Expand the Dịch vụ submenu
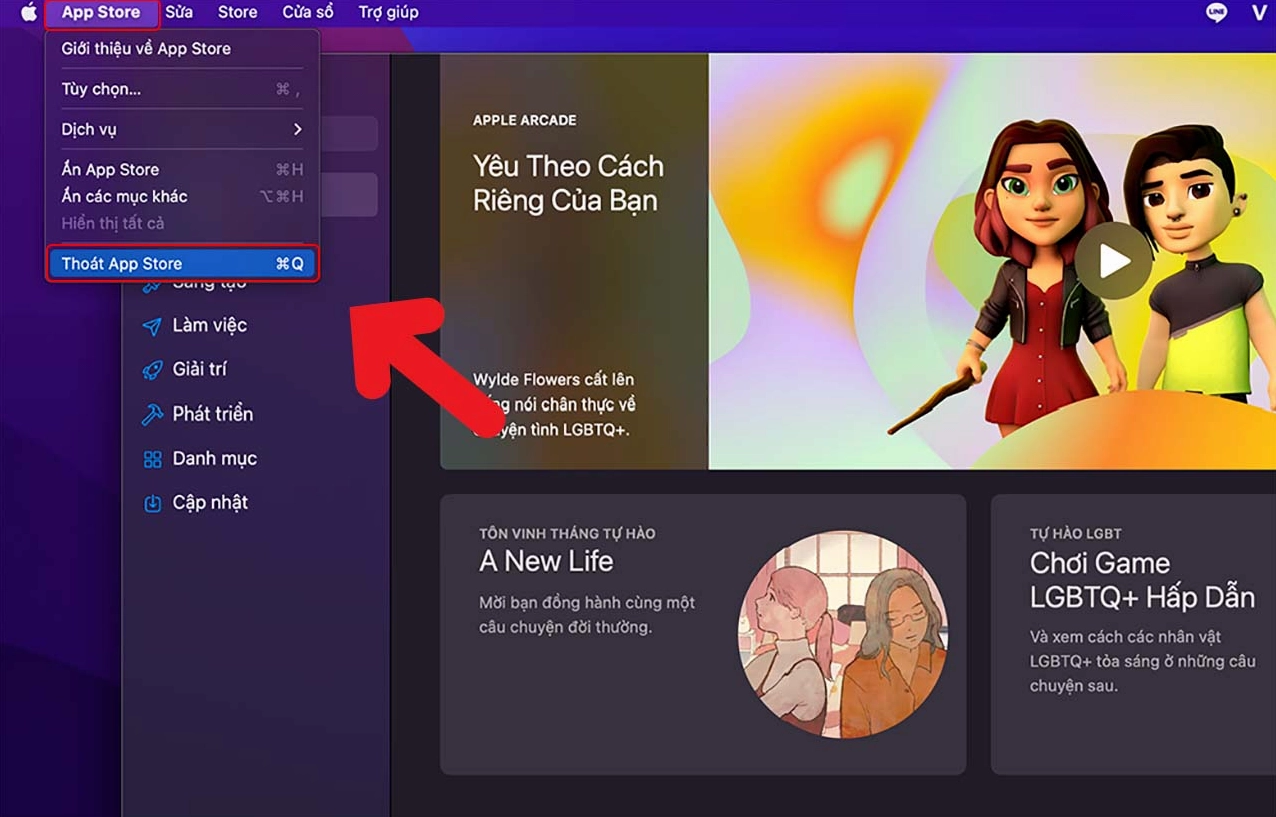The width and height of the screenshot is (1276, 817). pyautogui.click(x=183, y=129)
